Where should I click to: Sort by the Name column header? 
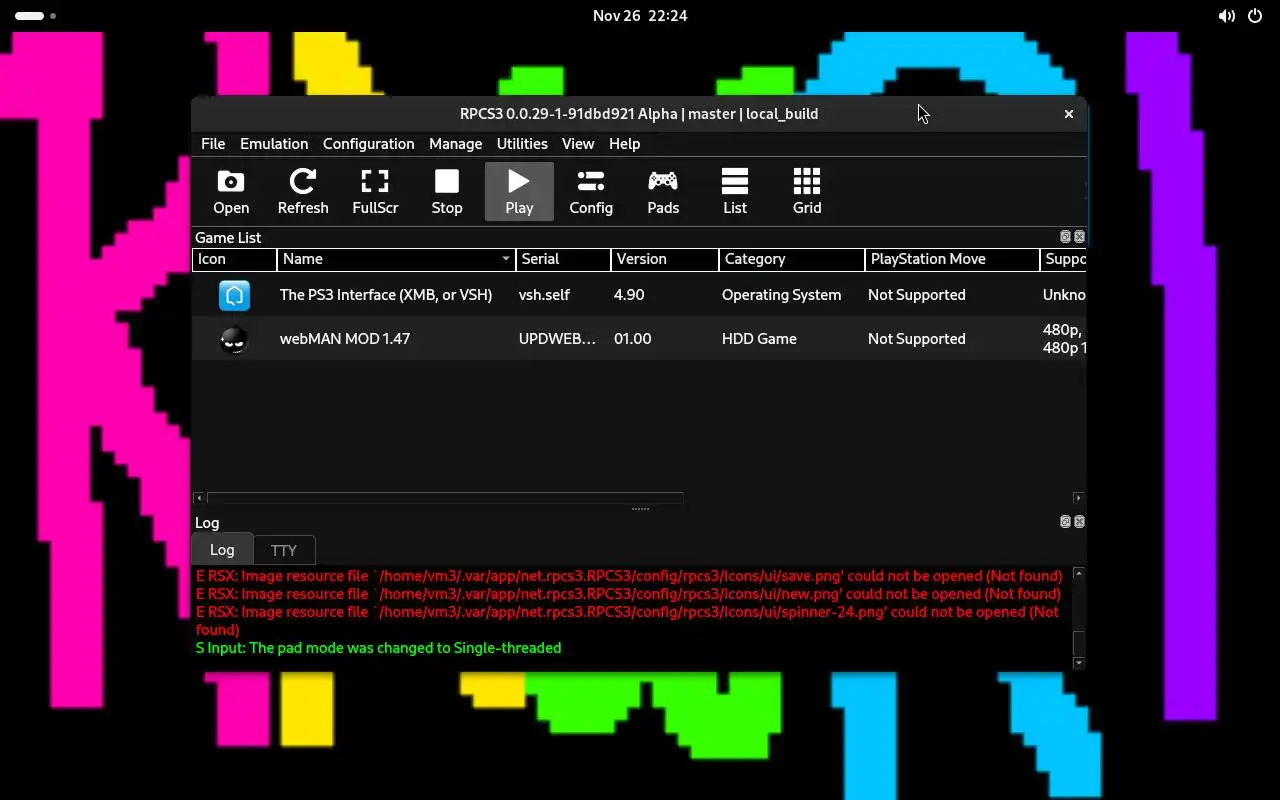click(396, 259)
